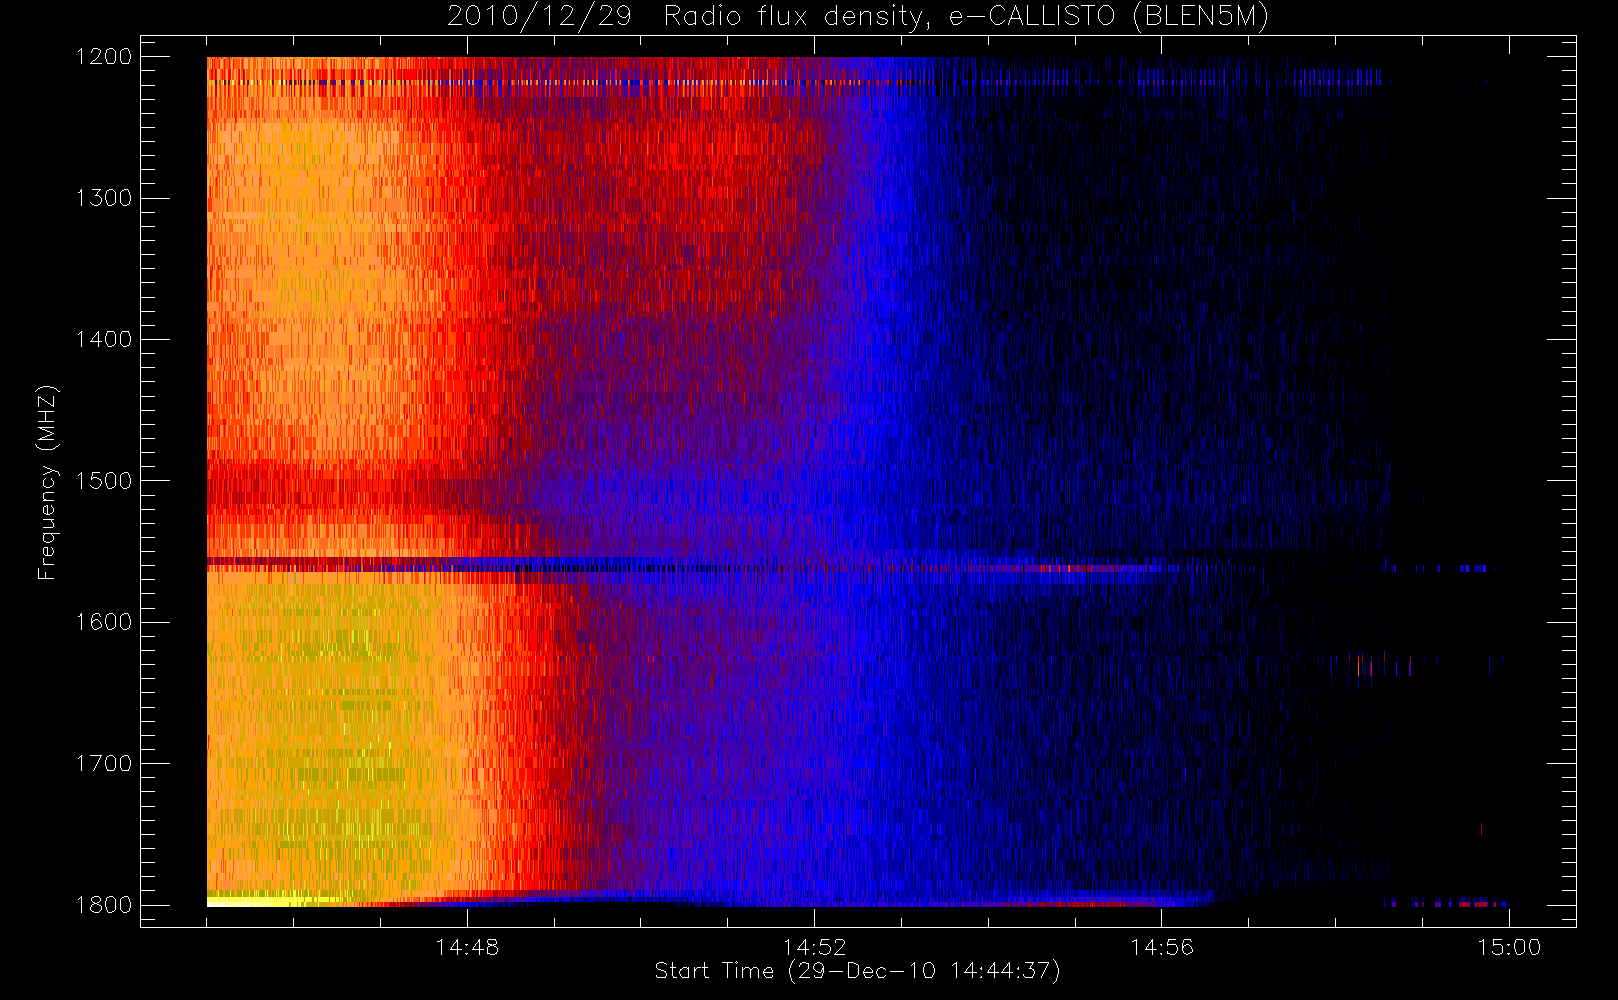Select the 1400 frequency axis label
The image size is (1618, 1000).
pos(104,339)
